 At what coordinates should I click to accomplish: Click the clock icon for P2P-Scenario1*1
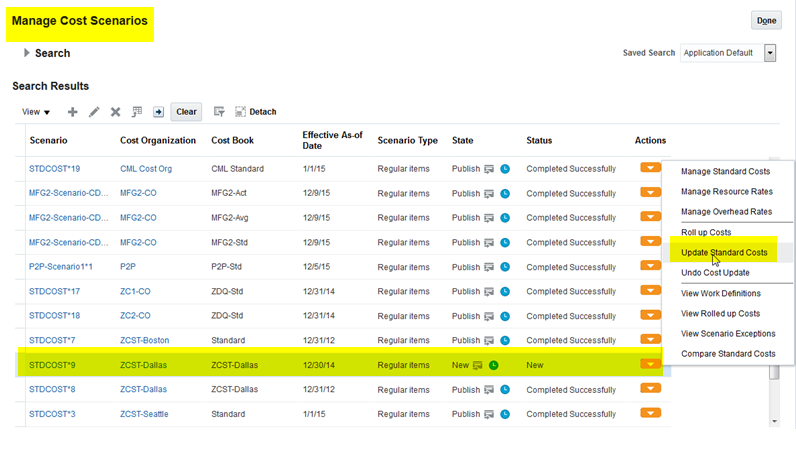point(505,267)
